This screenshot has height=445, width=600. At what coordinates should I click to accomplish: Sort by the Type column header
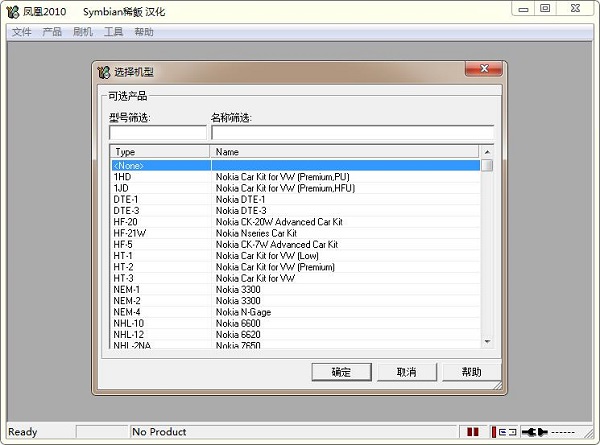[160, 152]
